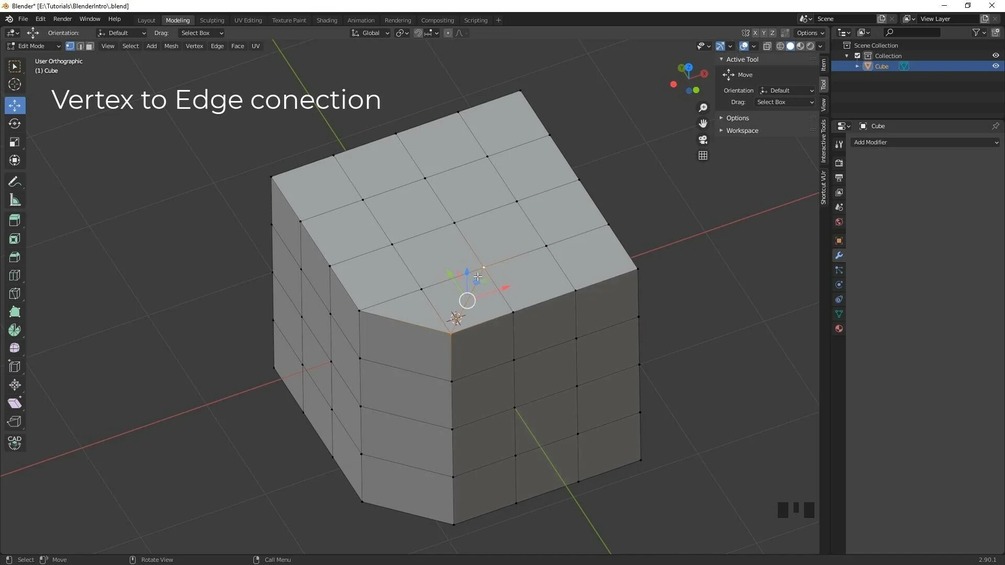The height and width of the screenshot is (565, 1005).
Task: Open Global transform orientation dropdown
Action: [x=370, y=33]
